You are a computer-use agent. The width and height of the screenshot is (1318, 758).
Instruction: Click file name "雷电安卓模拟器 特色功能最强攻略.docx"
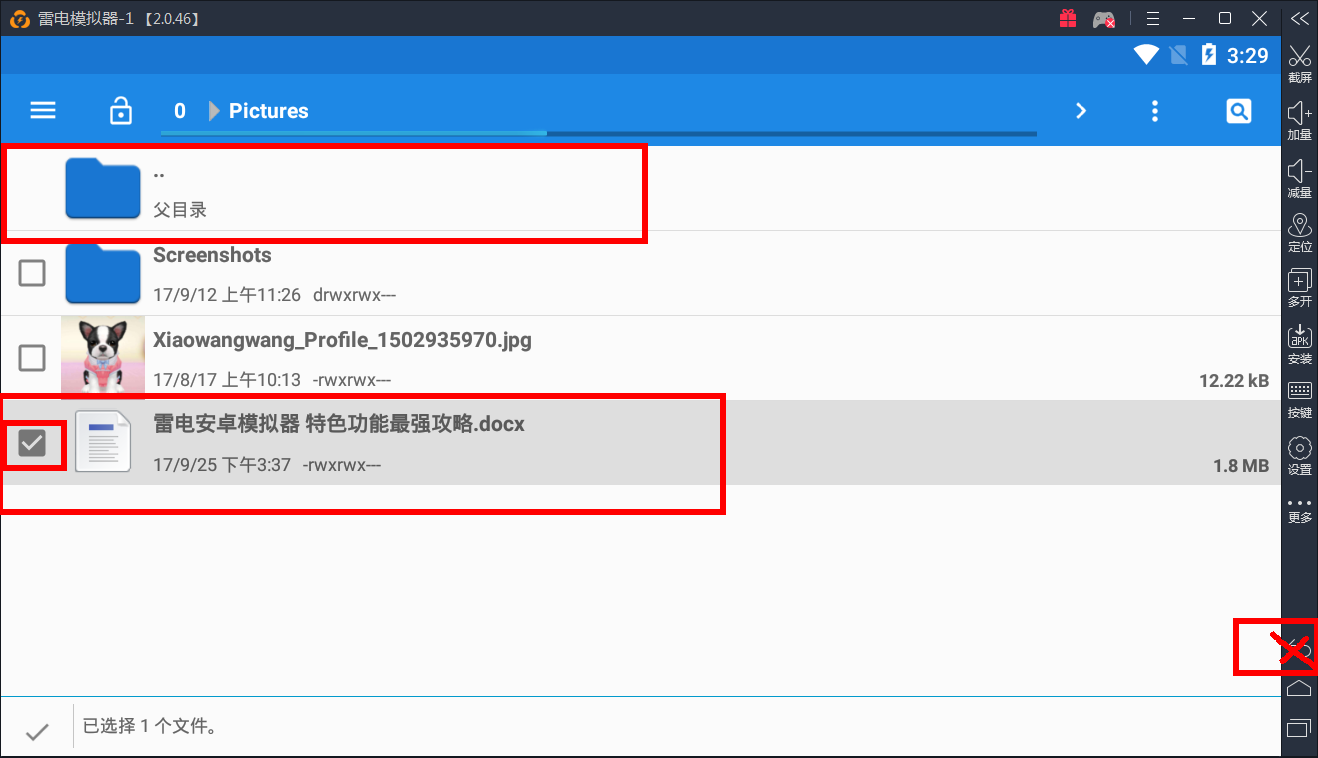coord(339,424)
